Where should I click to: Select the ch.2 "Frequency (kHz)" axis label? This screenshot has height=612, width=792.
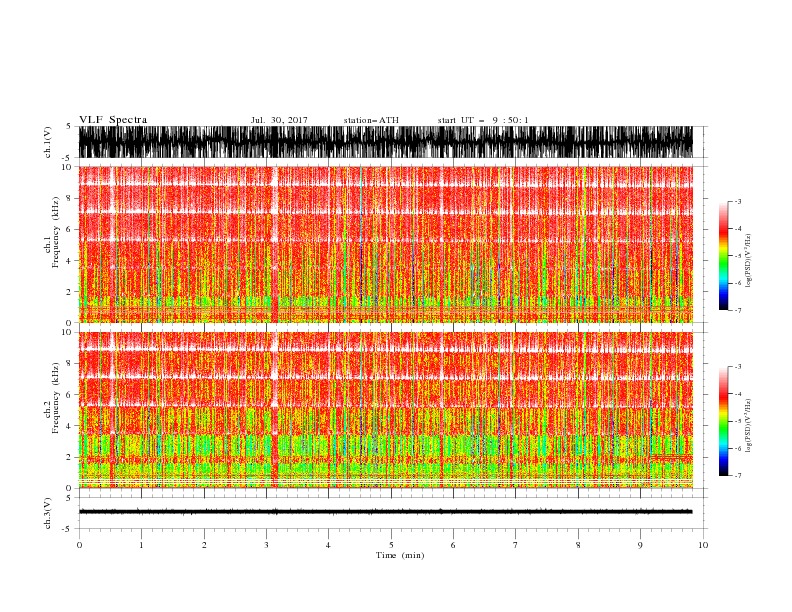coord(55,398)
